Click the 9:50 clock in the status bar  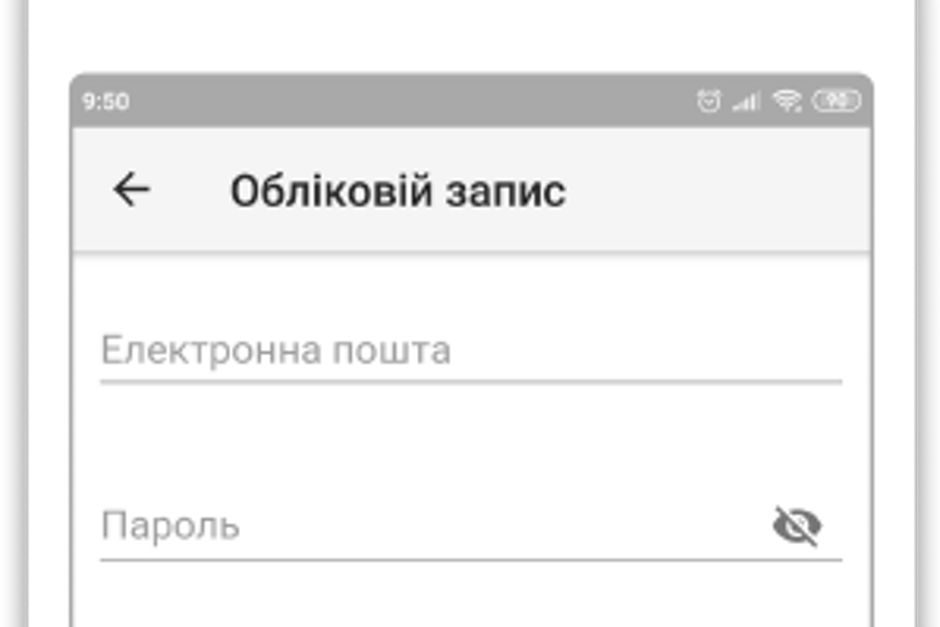tap(105, 102)
